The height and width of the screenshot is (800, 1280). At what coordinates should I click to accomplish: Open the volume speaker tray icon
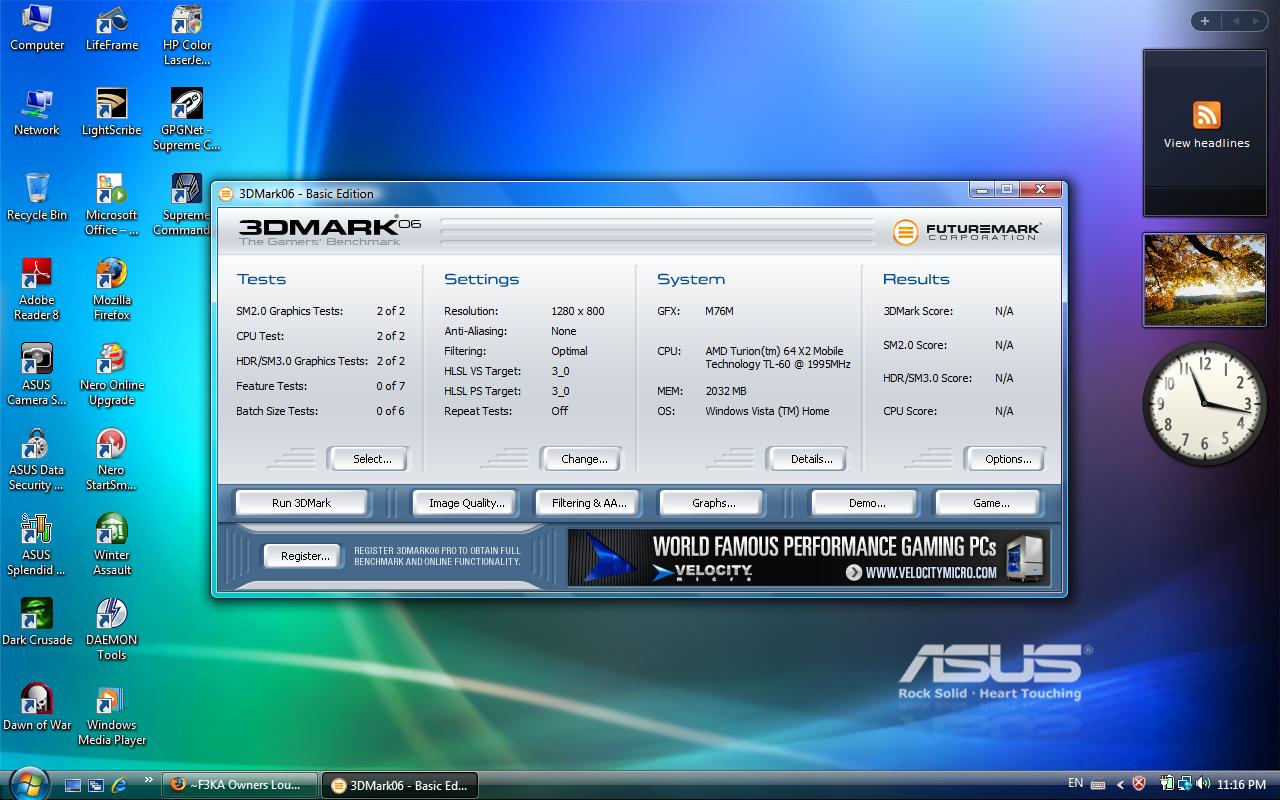(x=1204, y=784)
